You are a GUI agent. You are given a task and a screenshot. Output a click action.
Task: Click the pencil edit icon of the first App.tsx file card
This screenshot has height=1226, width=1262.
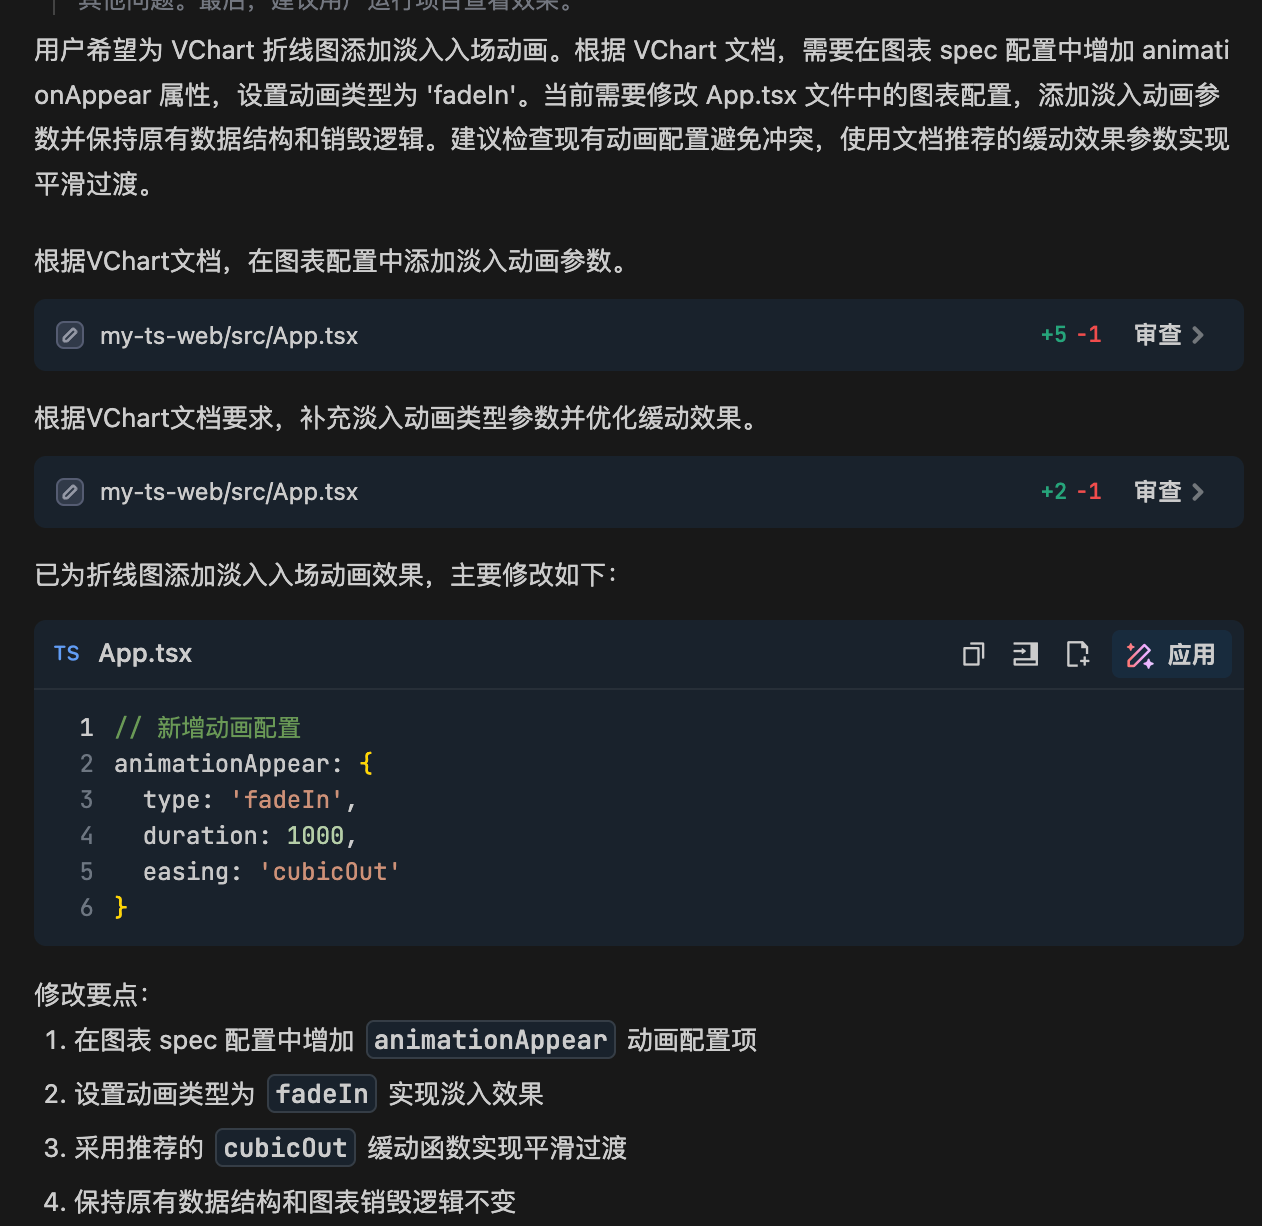click(70, 335)
